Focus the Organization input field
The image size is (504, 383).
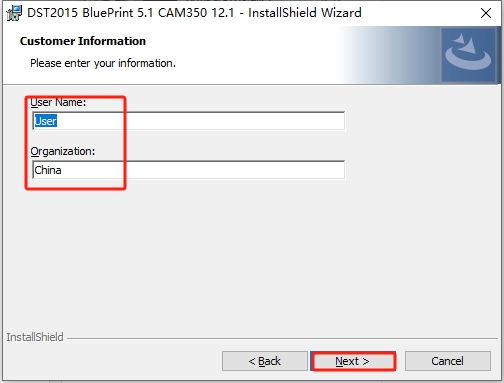click(189, 170)
